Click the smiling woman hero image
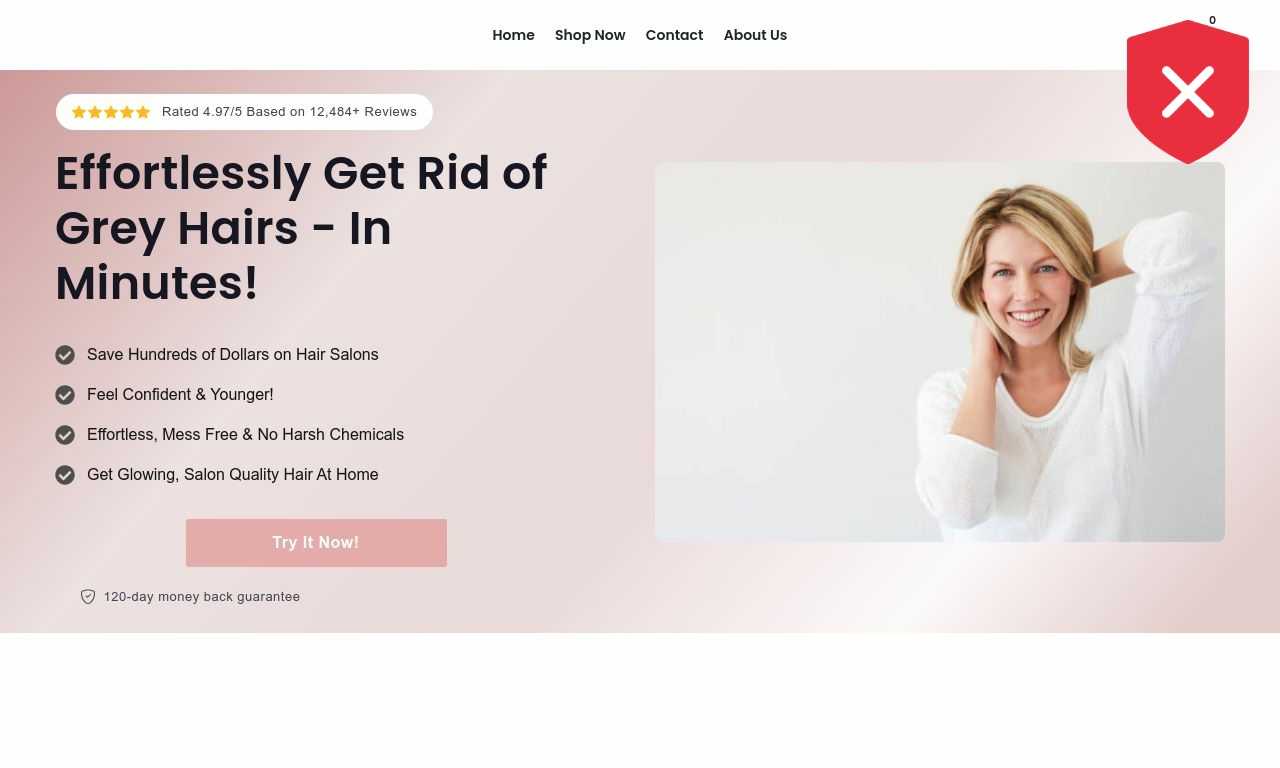 click(x=940, y=352)
